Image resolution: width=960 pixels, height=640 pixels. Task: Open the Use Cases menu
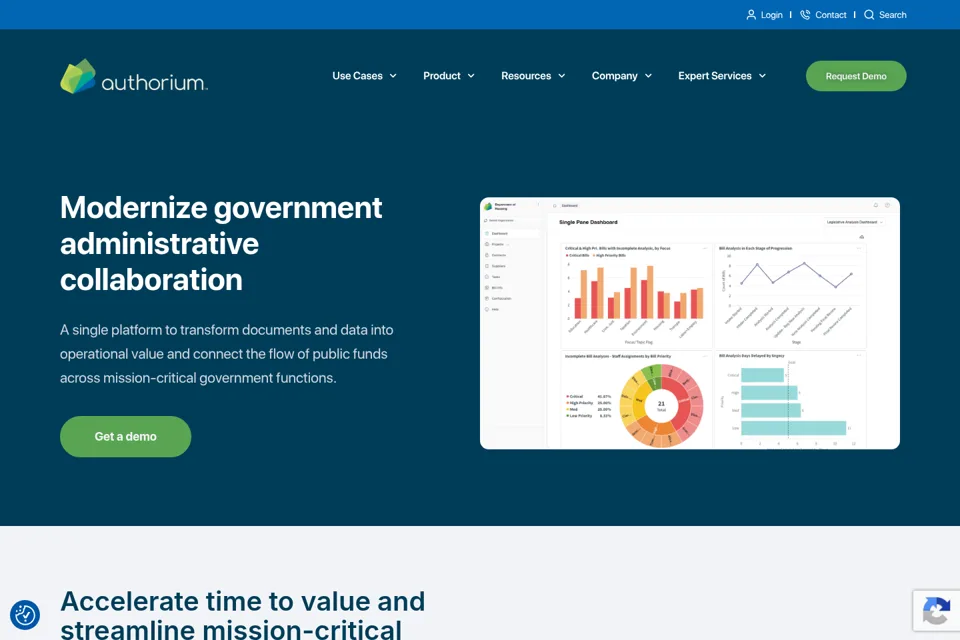pos(358,76)
